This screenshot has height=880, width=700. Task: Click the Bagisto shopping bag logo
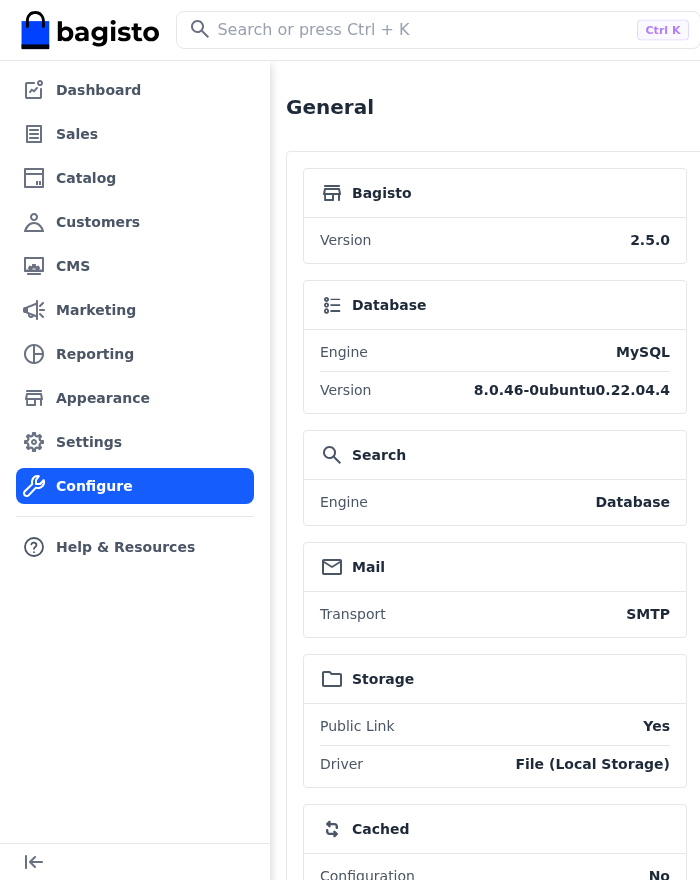[x=35, y=30]
